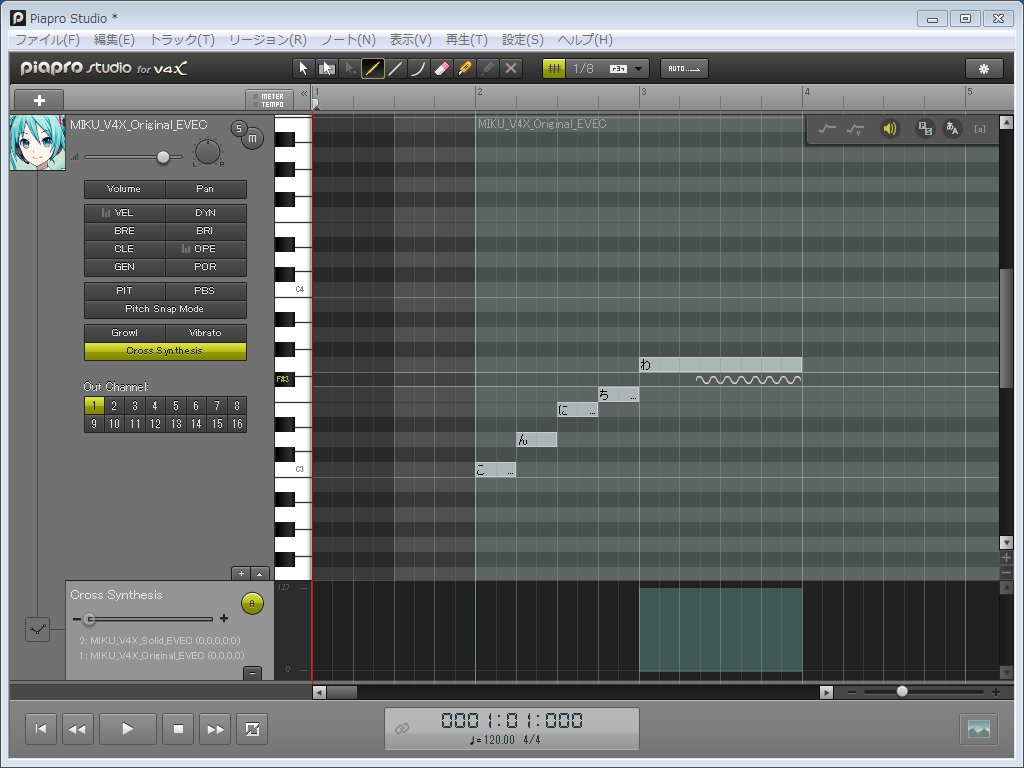
Task: Select Out Channel 5
Action: pyautogui.click(x=176, y=406)
